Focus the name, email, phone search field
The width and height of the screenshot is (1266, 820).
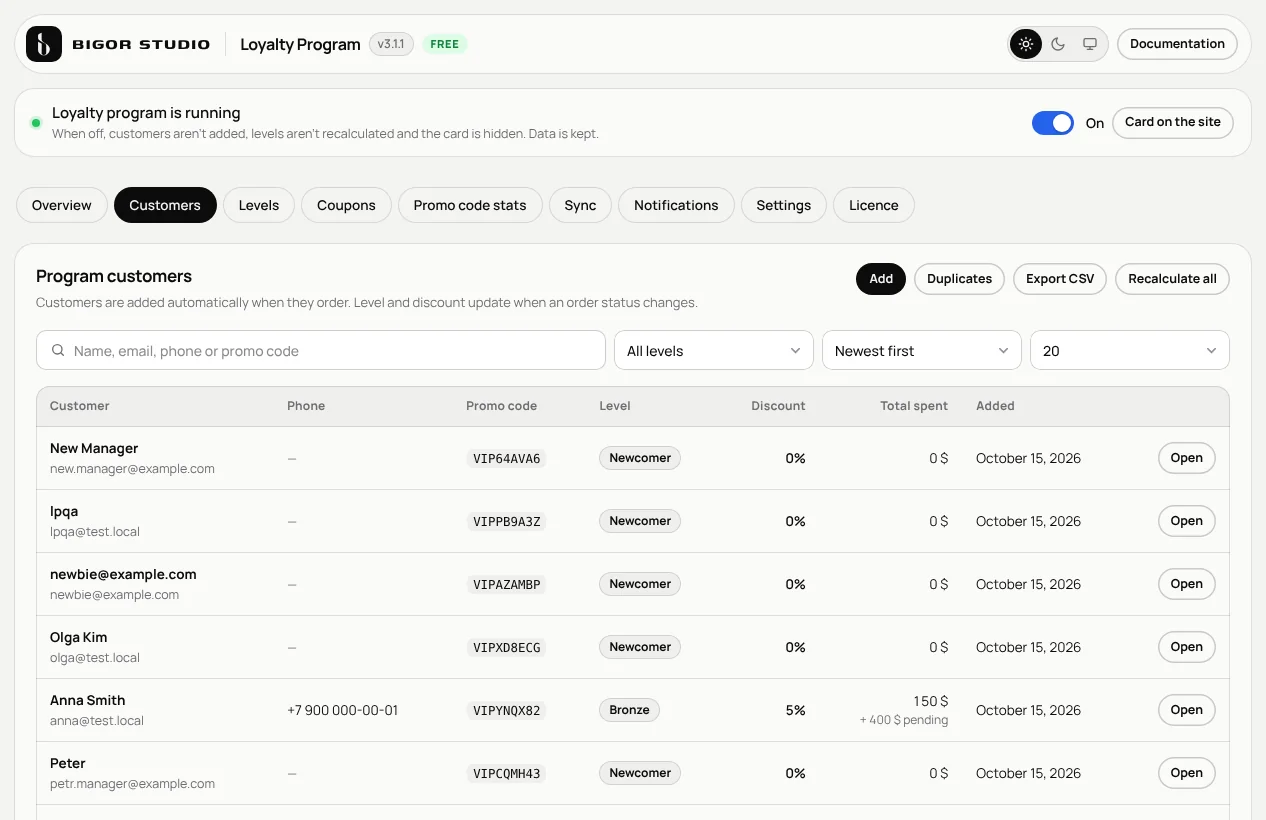point(321,351)
